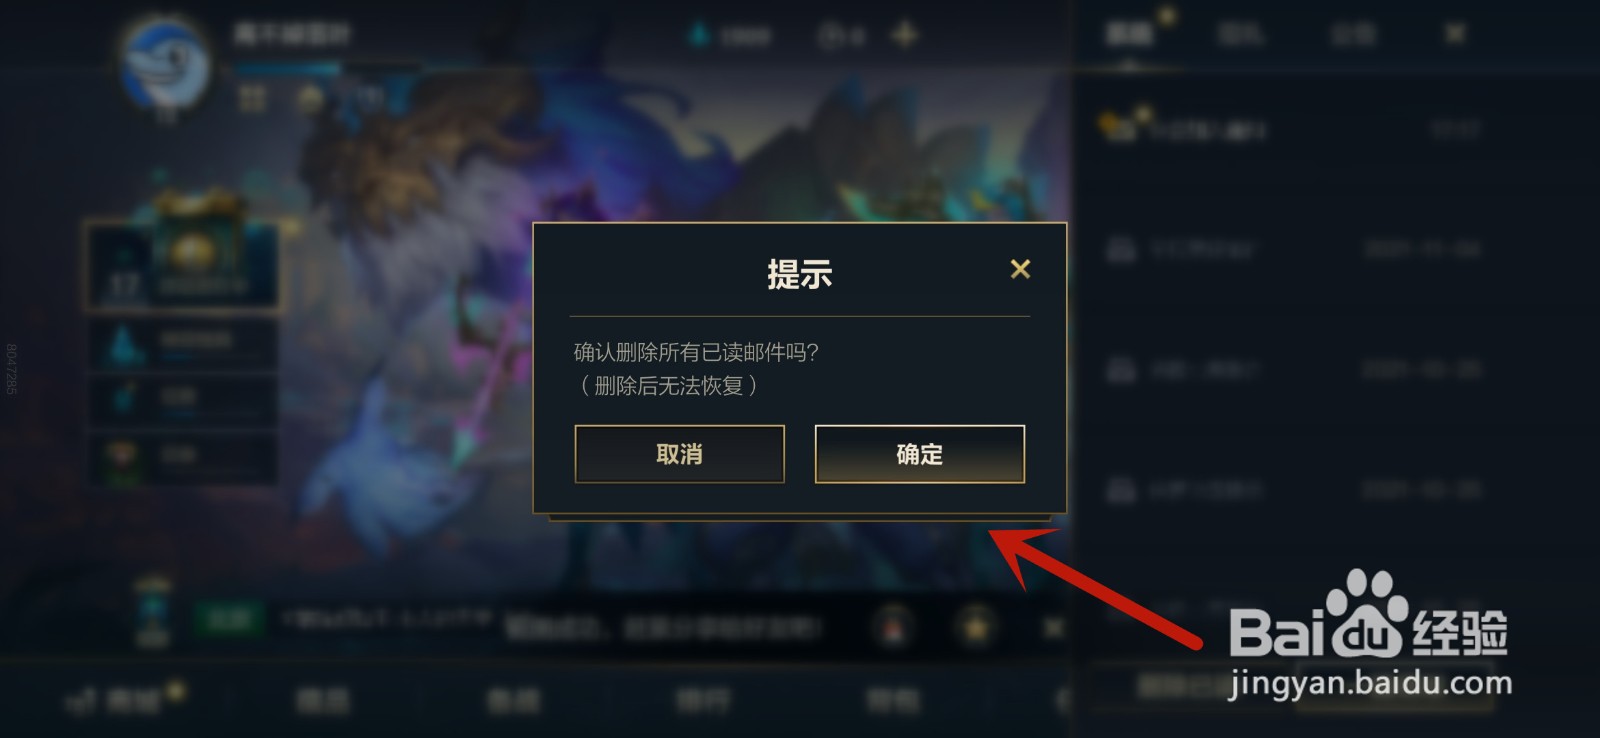1600x738 pixels.
Task: Close the mail side panel
Action: coord(1455,34)
